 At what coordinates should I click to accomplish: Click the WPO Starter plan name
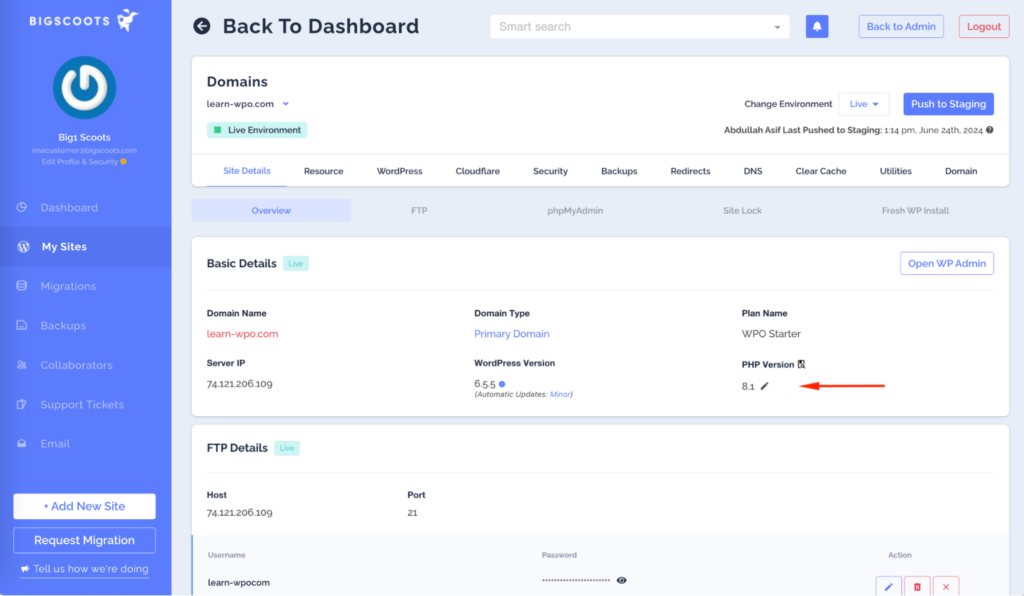[x=771, y=334]
